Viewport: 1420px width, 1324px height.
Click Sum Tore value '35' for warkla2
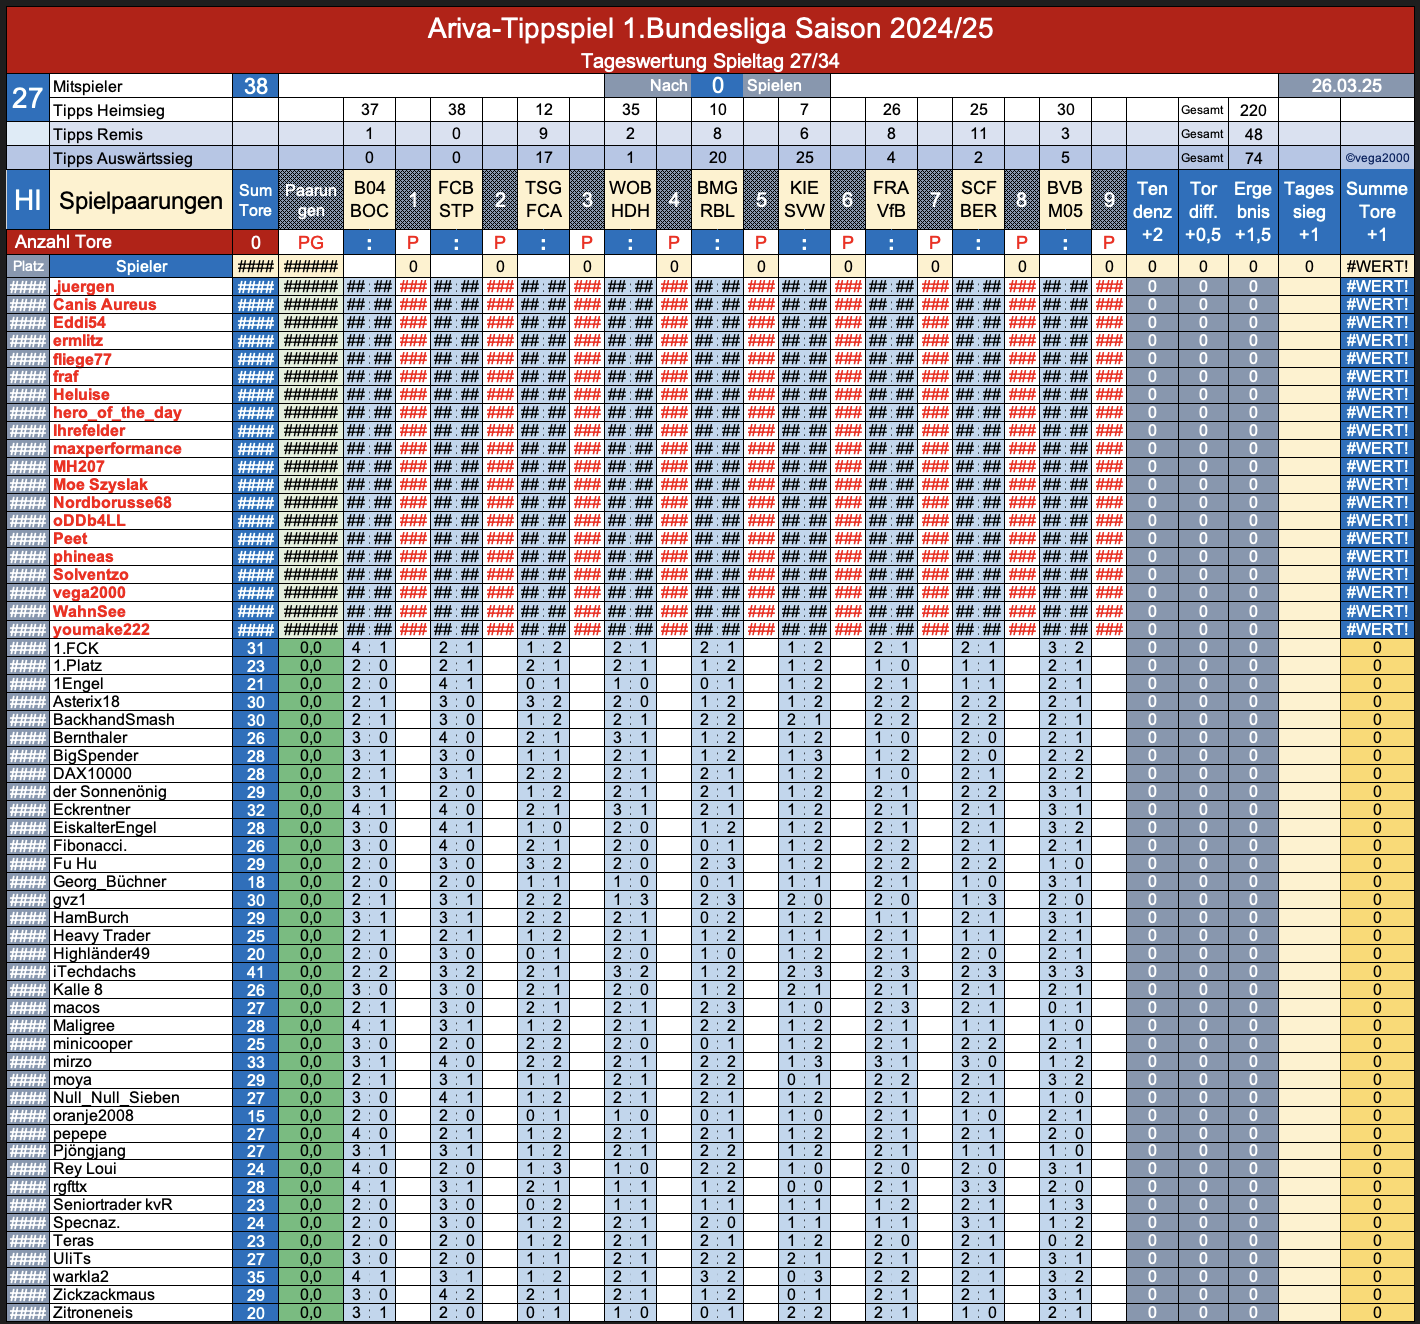pos(256,1277)
